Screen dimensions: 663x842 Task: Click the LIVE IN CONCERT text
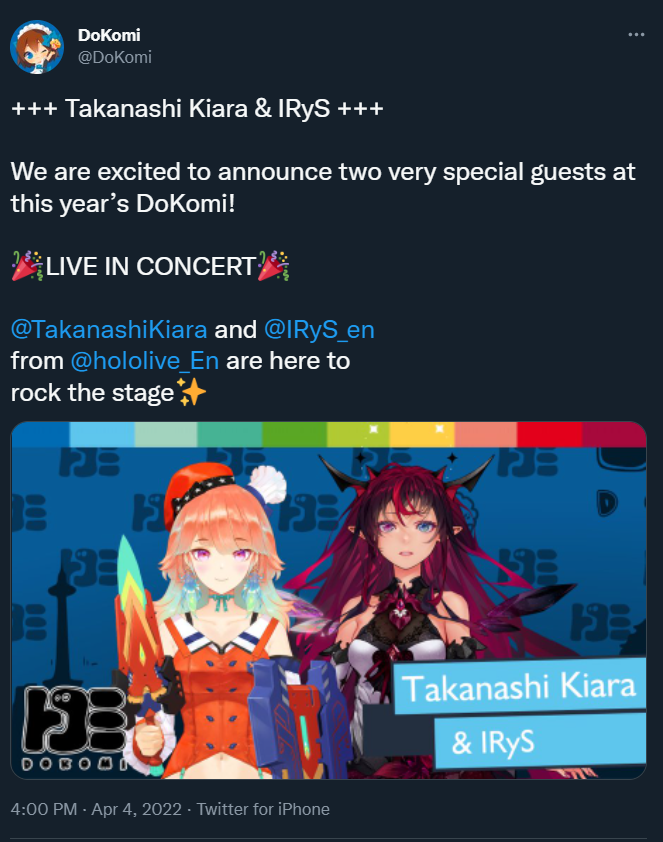pyautogui.click(x=150, y=266)
